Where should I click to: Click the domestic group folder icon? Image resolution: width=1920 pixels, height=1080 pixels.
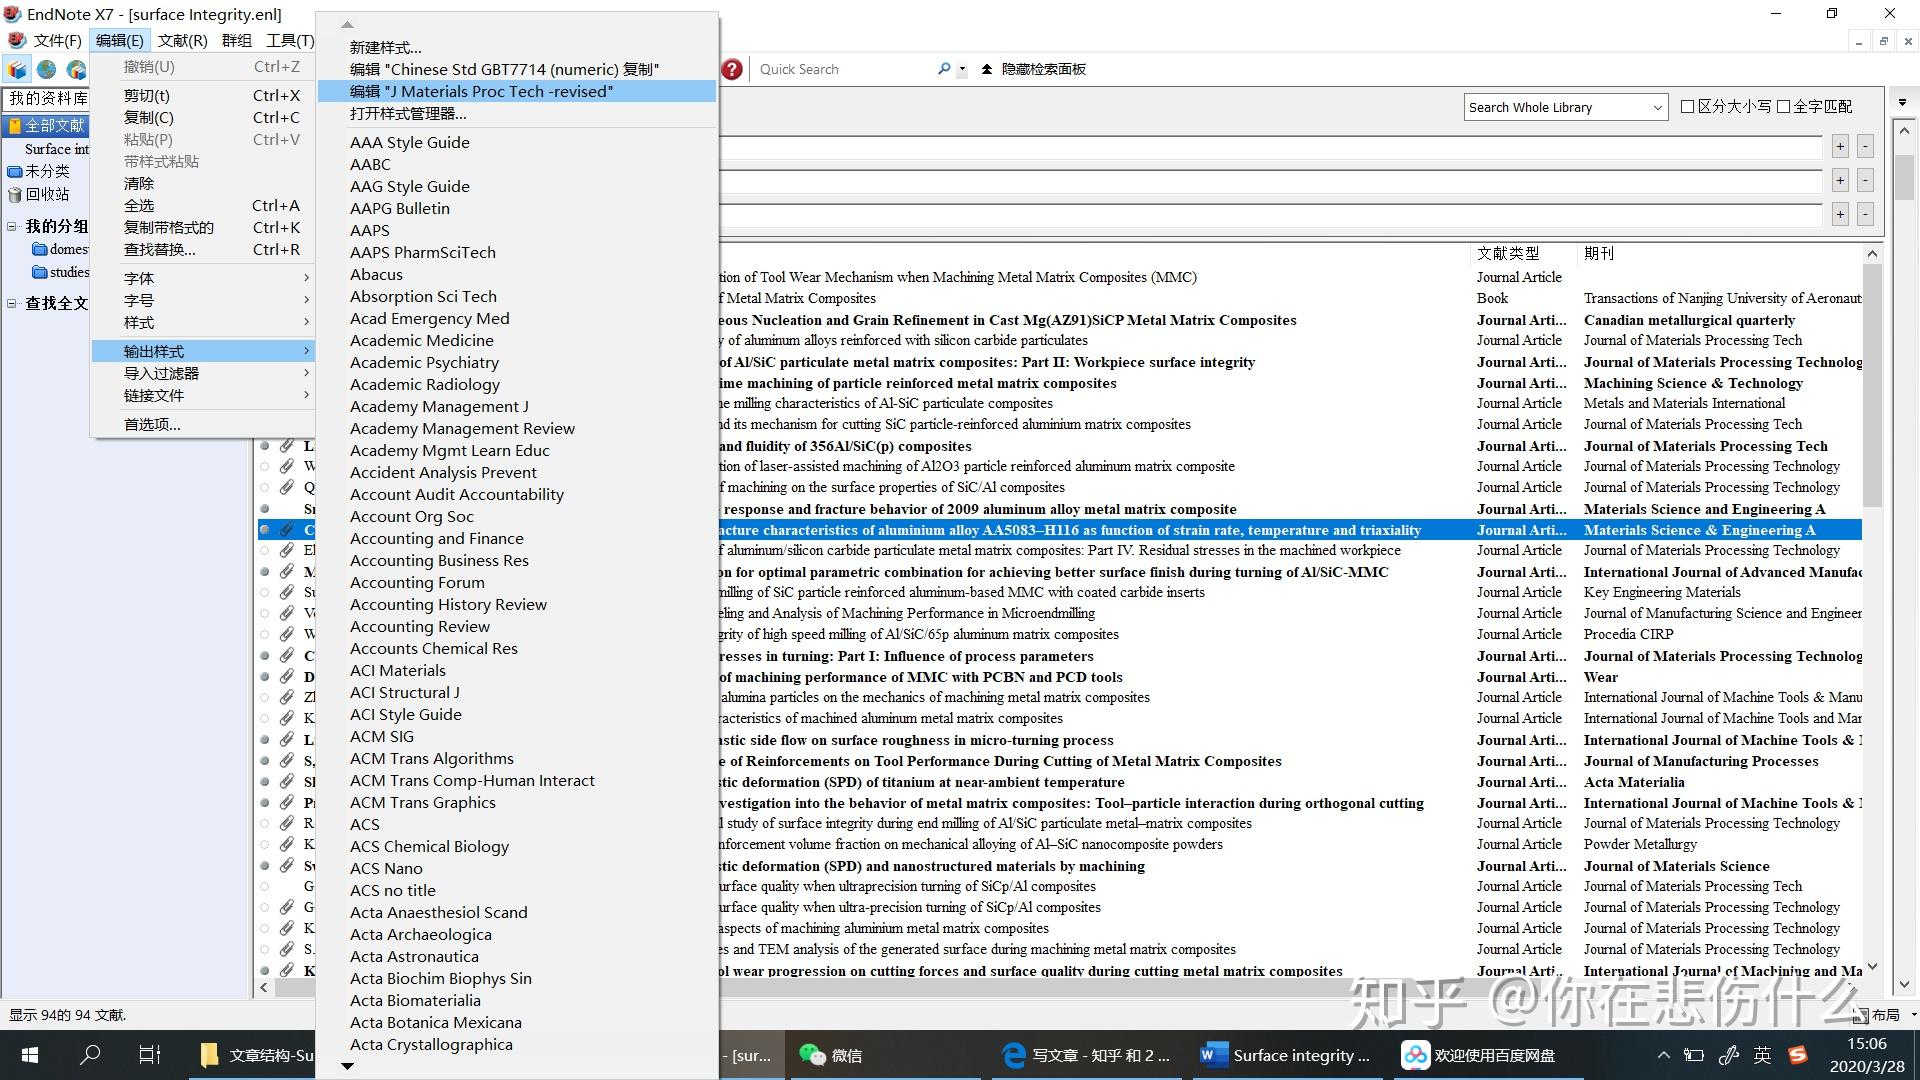coord(40,249)
